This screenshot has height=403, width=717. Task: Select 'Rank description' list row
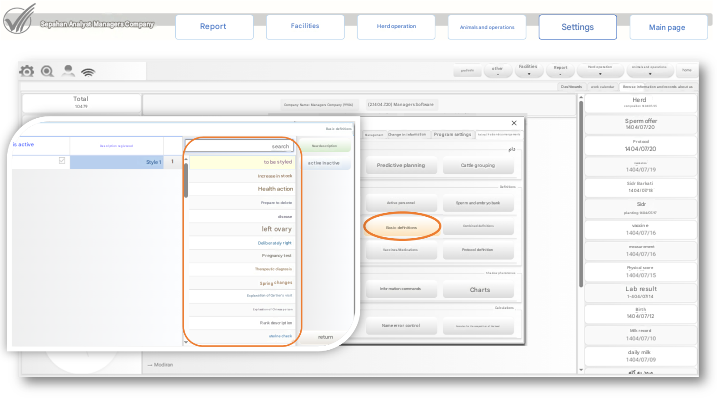(x=241, y=322)
